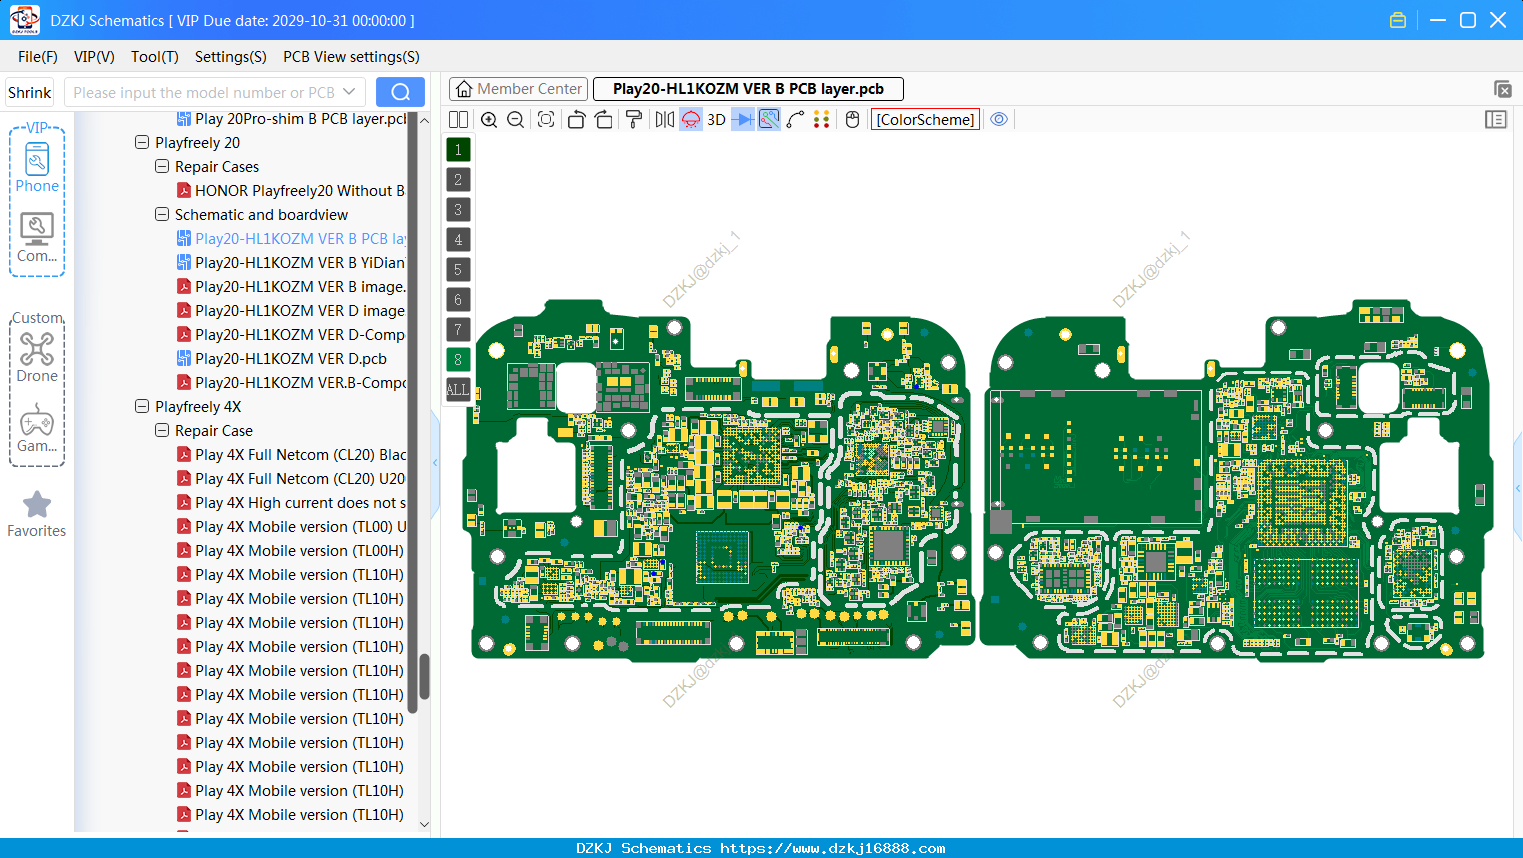Click the blue search button
Screen dimensions: 1523x858
400,92
